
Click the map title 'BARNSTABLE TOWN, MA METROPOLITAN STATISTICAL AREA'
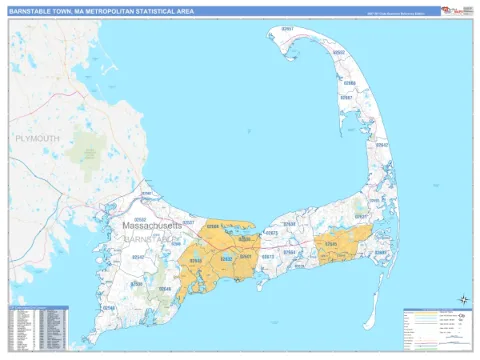[x=101, y=11]
